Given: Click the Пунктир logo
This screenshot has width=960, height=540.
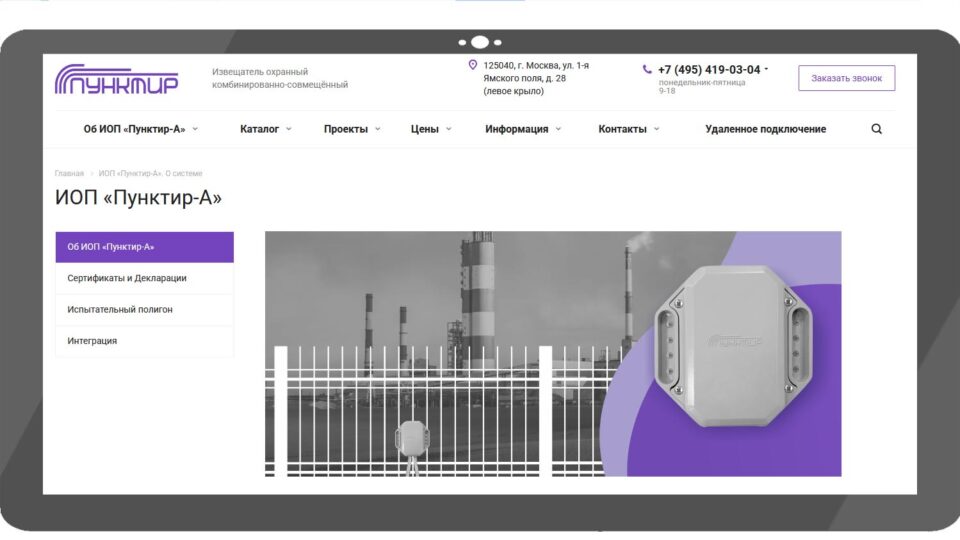Looking at the screenshot, I should pos(116,79).
